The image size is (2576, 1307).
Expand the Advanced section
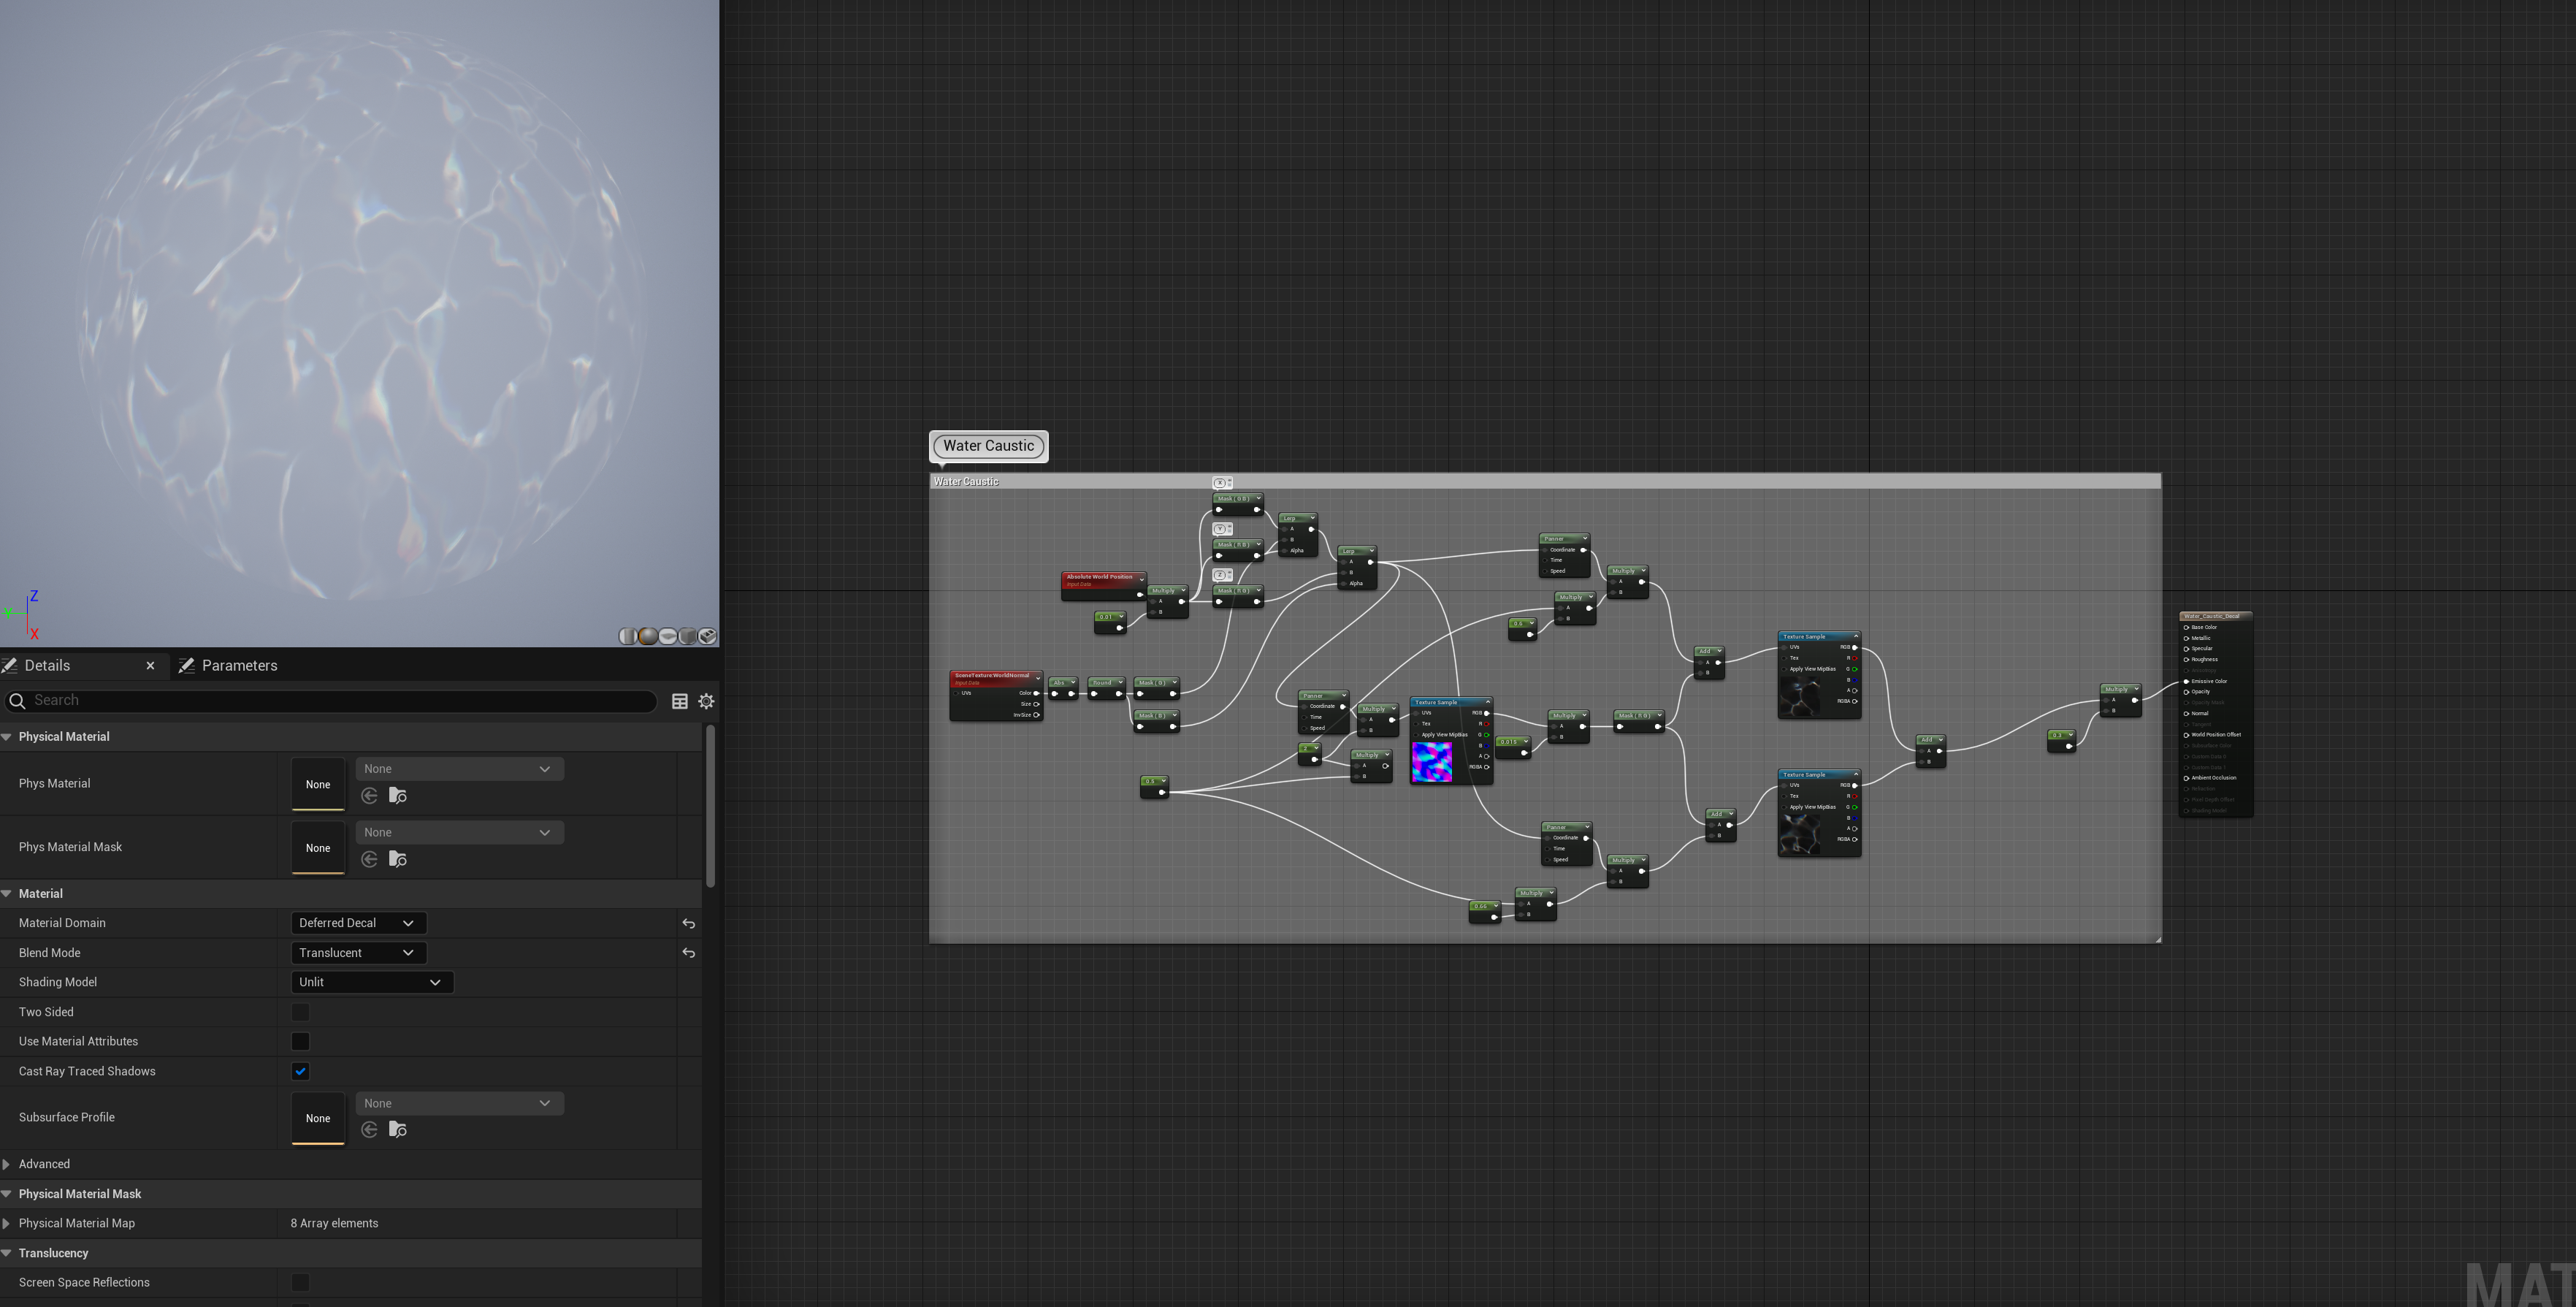point(8,1164)
